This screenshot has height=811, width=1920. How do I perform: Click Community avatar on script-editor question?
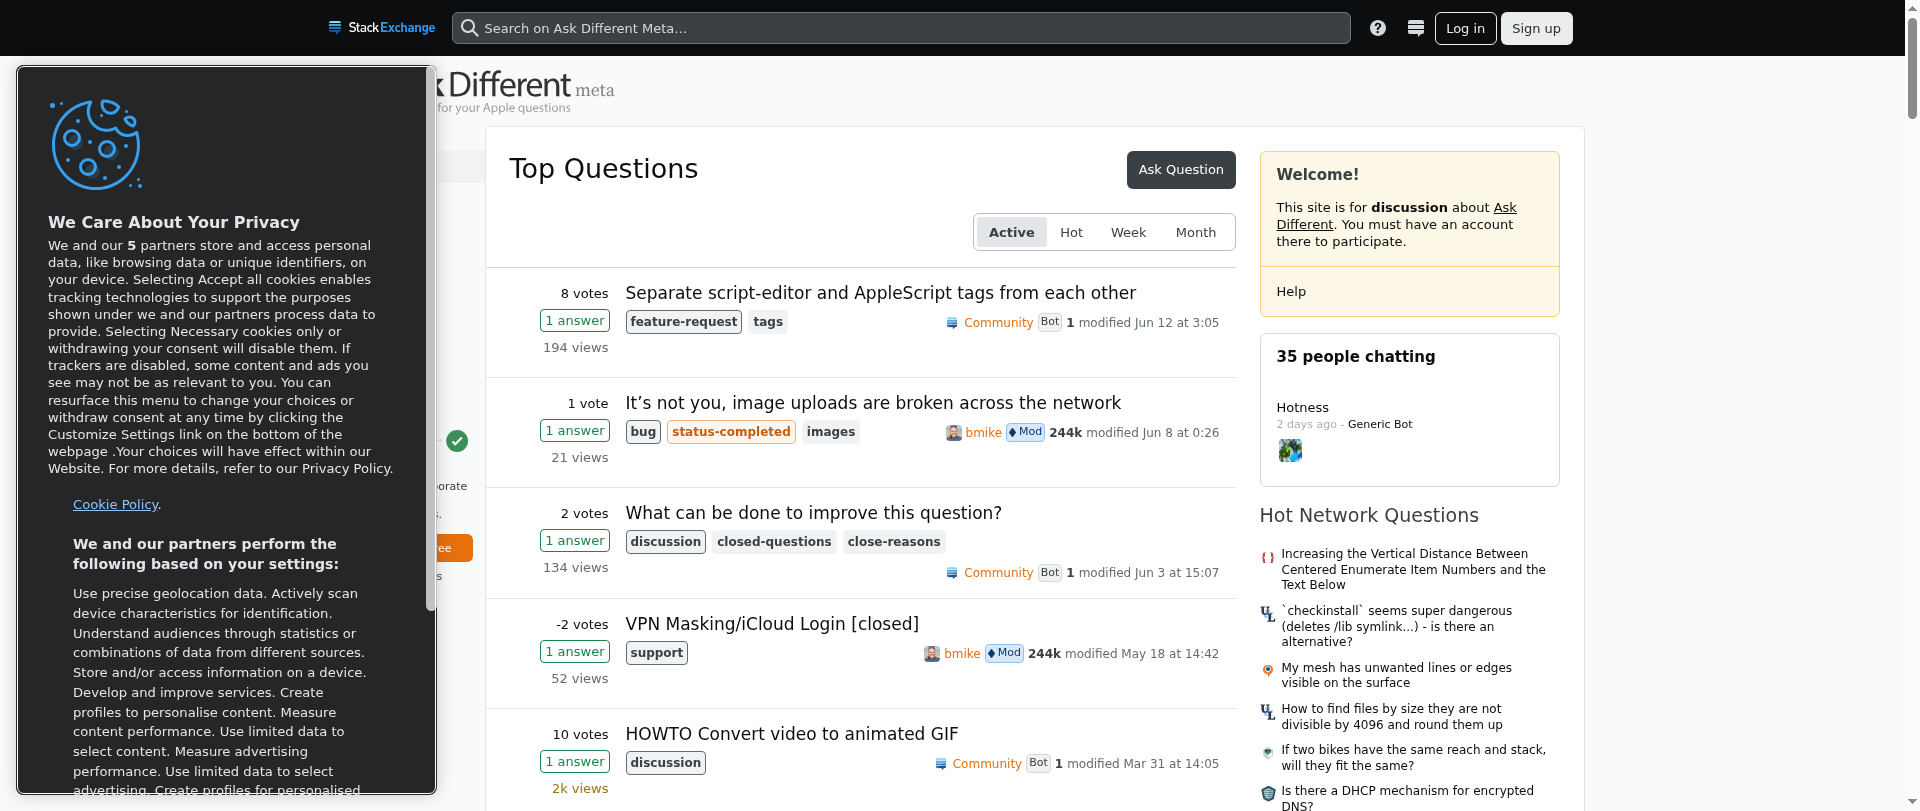click(952, 323)
